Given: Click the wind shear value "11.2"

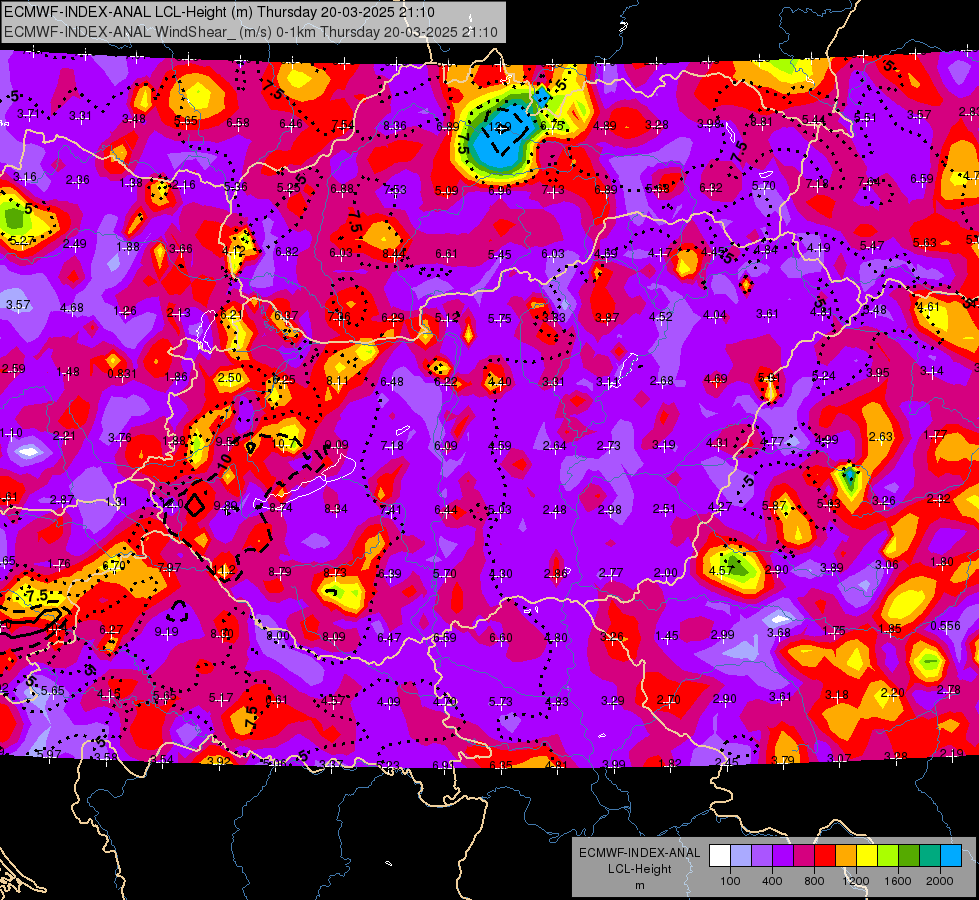Looking at the screenshot, I should click(224, 570).
